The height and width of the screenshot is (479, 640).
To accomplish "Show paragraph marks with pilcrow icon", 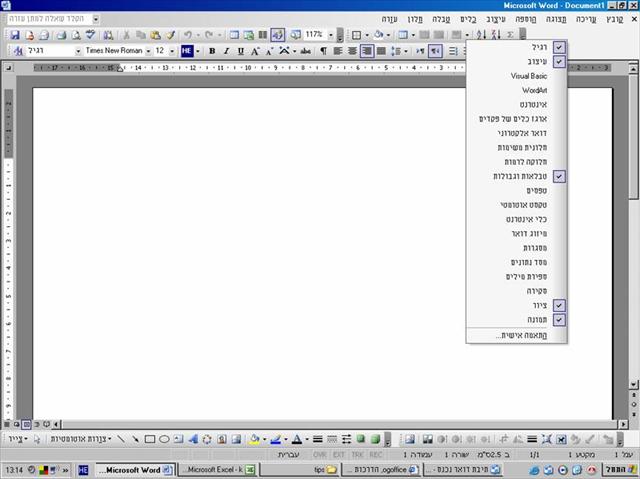I will tap(323, 51).
